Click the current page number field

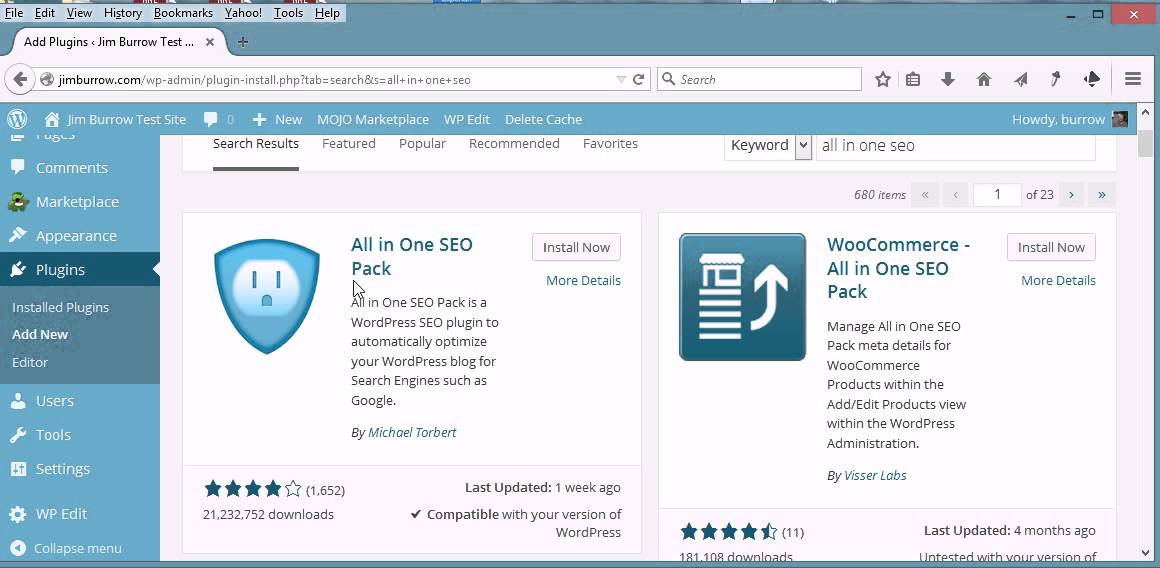(x=997, y=195)
